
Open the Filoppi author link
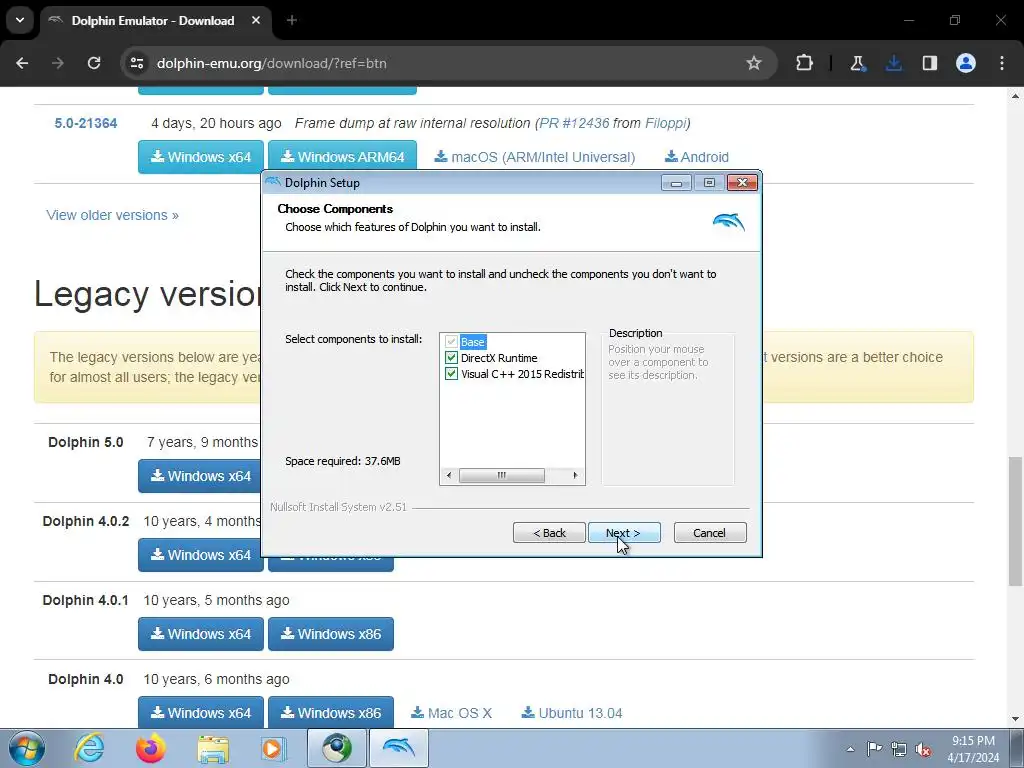(x=665, y=123)
